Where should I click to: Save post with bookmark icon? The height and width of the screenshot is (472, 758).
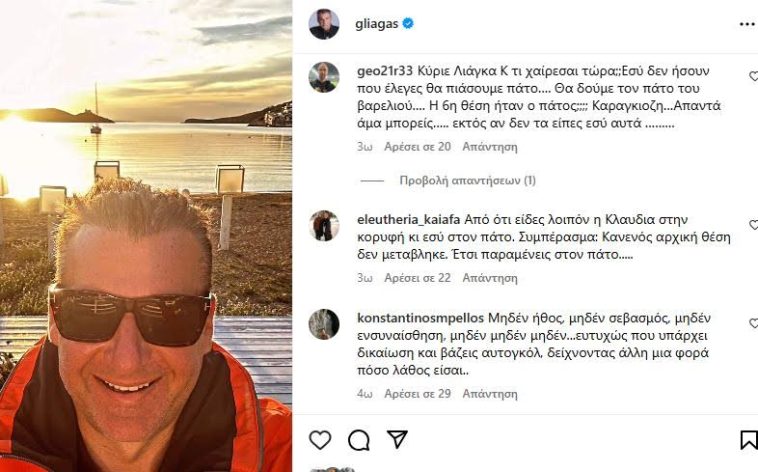(x=749, y=440)
